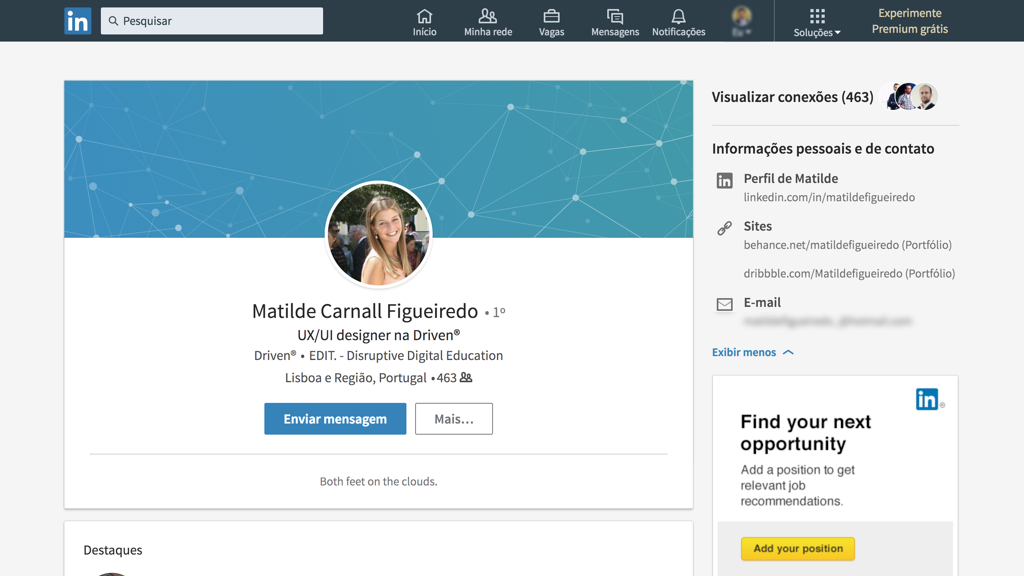The height and width of the screenshot is (576, 1024).
Task: Click the Add your position button
Action: (x=798, y=548)
